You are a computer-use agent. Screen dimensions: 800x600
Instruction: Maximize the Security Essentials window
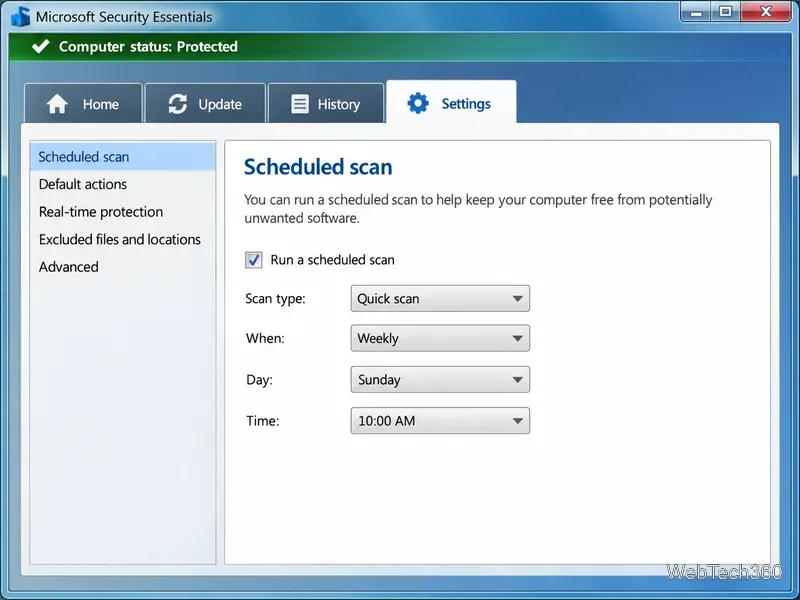(x=726, y=12)
